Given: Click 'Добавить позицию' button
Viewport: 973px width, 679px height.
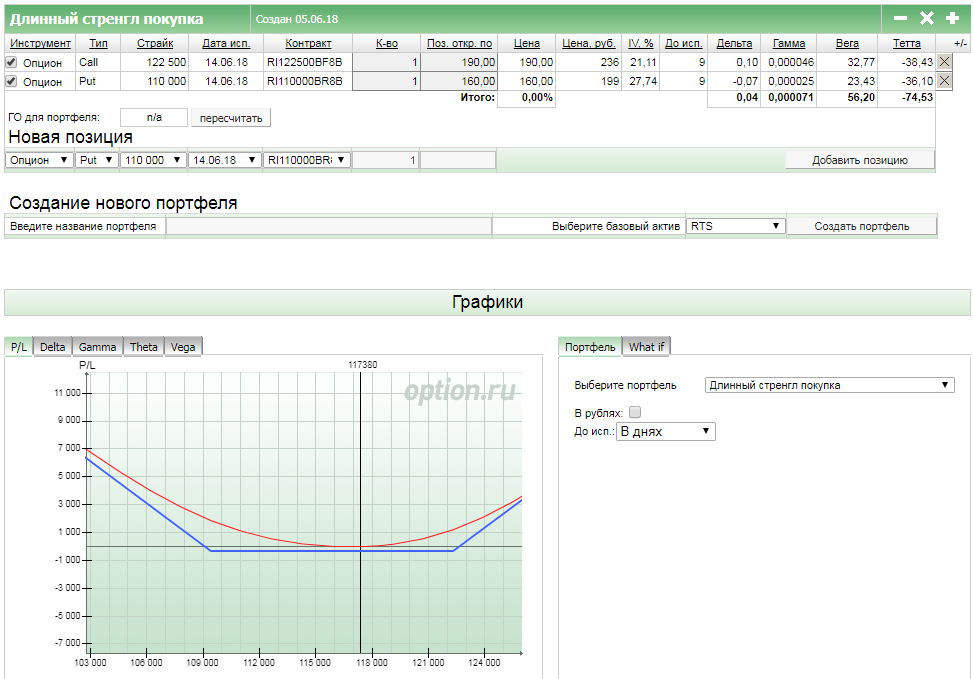Looking at the screenshot, I should tap(859, 160).
